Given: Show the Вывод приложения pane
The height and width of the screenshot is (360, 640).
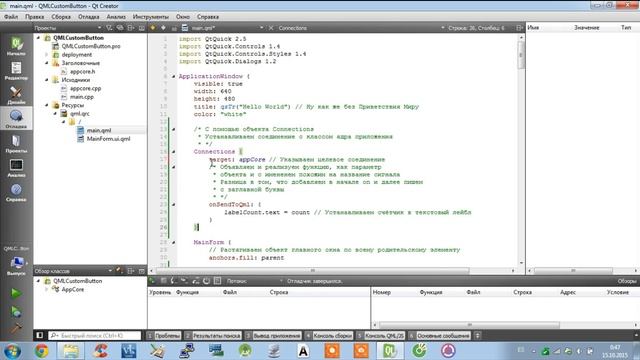Looking at the screenshot, I should click(x=273, y=336).
